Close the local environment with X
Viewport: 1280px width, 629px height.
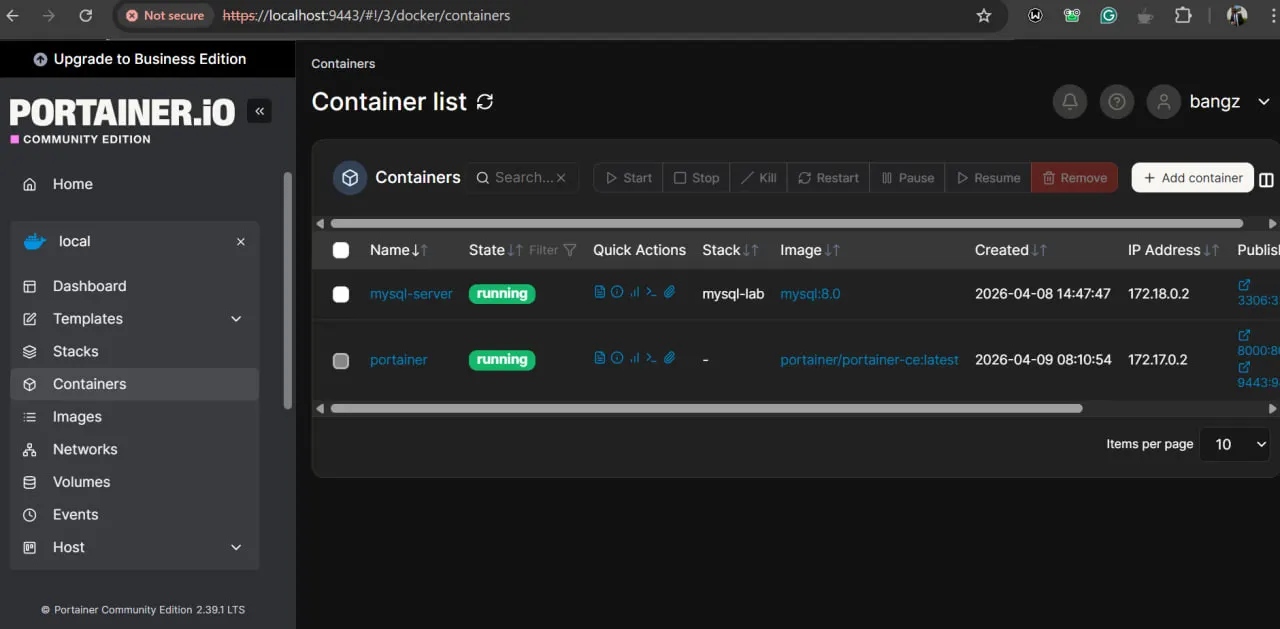[241, 242]
